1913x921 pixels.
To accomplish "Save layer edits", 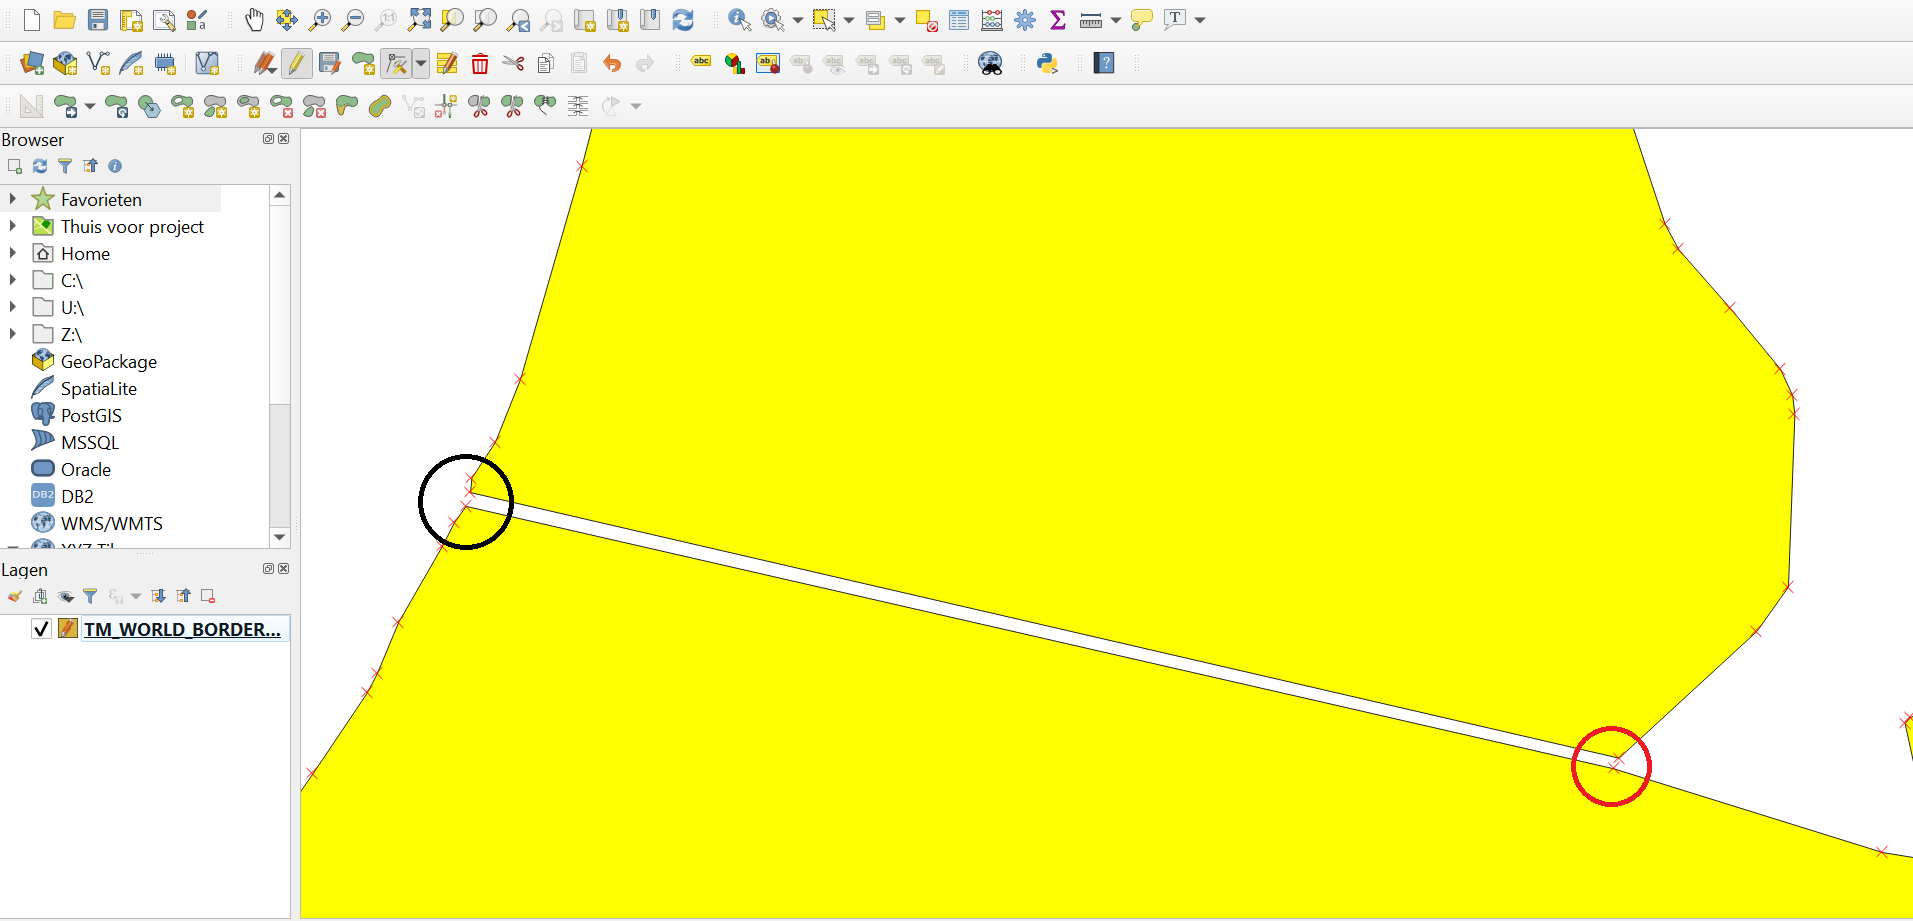I will pyautogui.click(x=329, y=63).
